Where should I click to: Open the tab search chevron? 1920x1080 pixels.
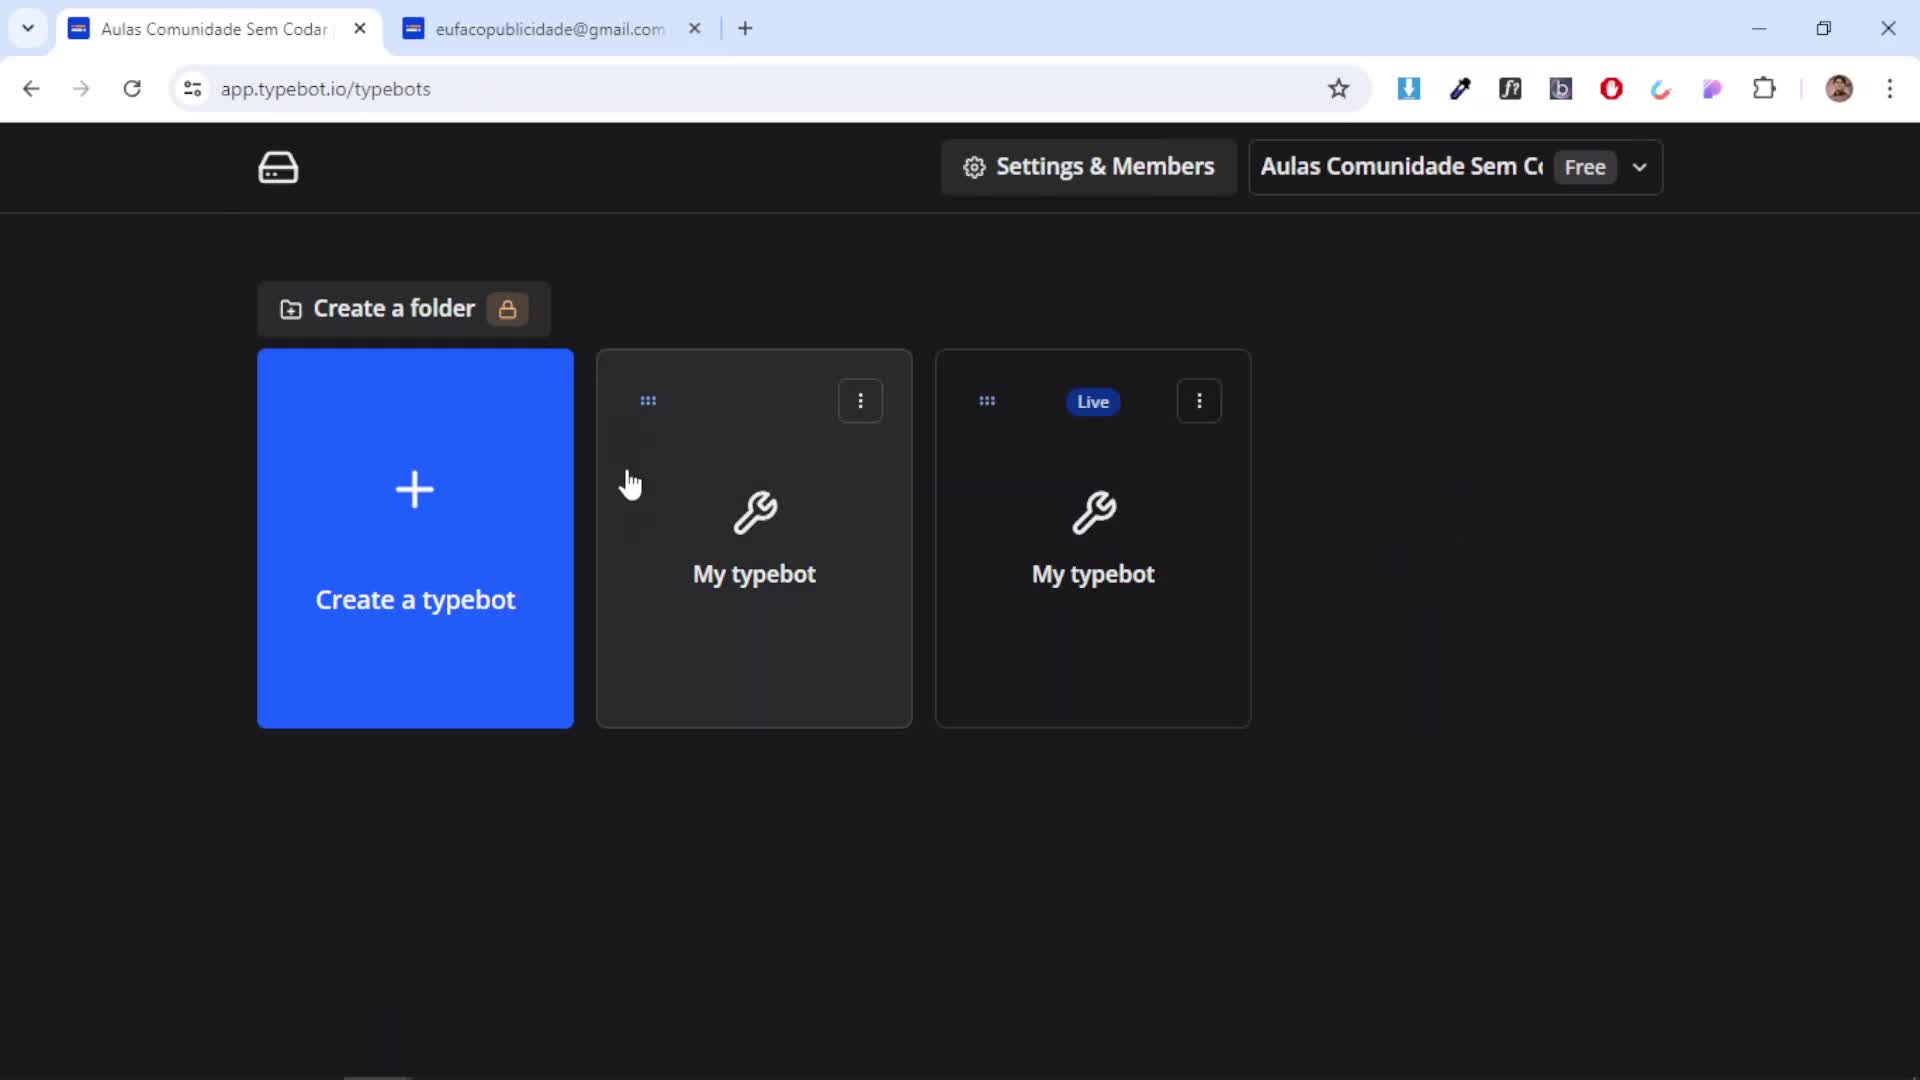pyautogui.click(x=27, y=28)
